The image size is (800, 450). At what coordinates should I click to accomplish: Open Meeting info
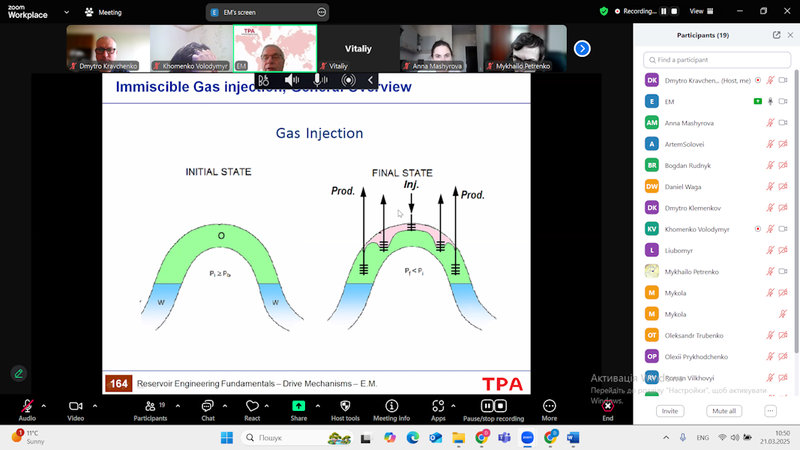tap(391, 410)
